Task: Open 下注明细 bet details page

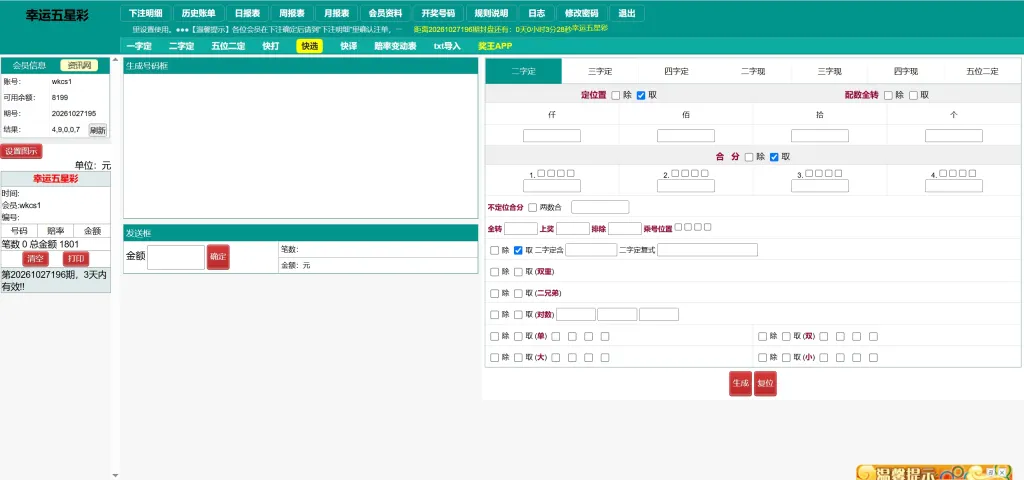Action: (x=146, y=13)
